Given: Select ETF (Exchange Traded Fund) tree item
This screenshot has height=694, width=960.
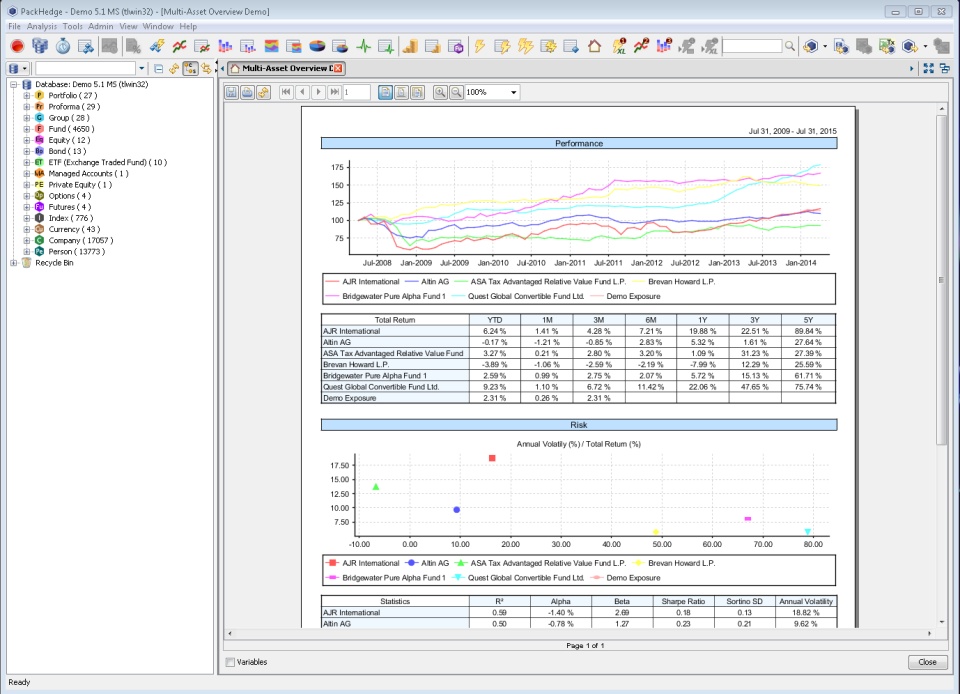Looking at the screenshot, I should point(108,163).
